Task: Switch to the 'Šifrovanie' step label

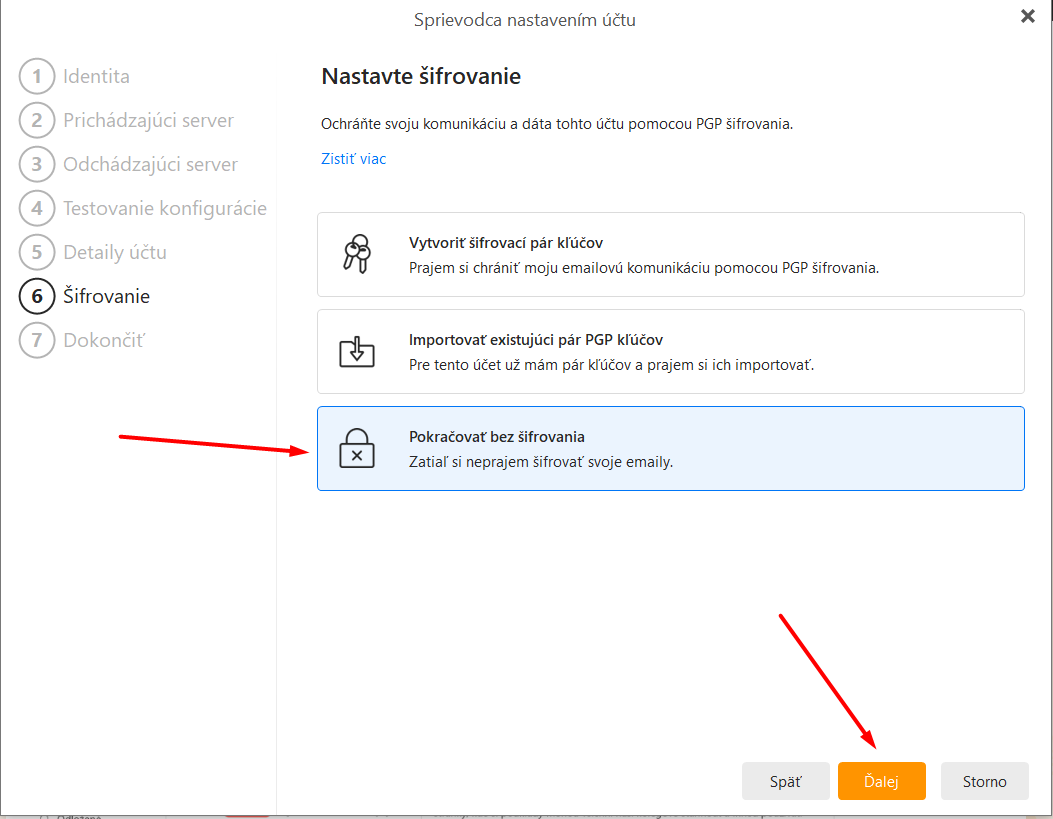Action: 106,297
